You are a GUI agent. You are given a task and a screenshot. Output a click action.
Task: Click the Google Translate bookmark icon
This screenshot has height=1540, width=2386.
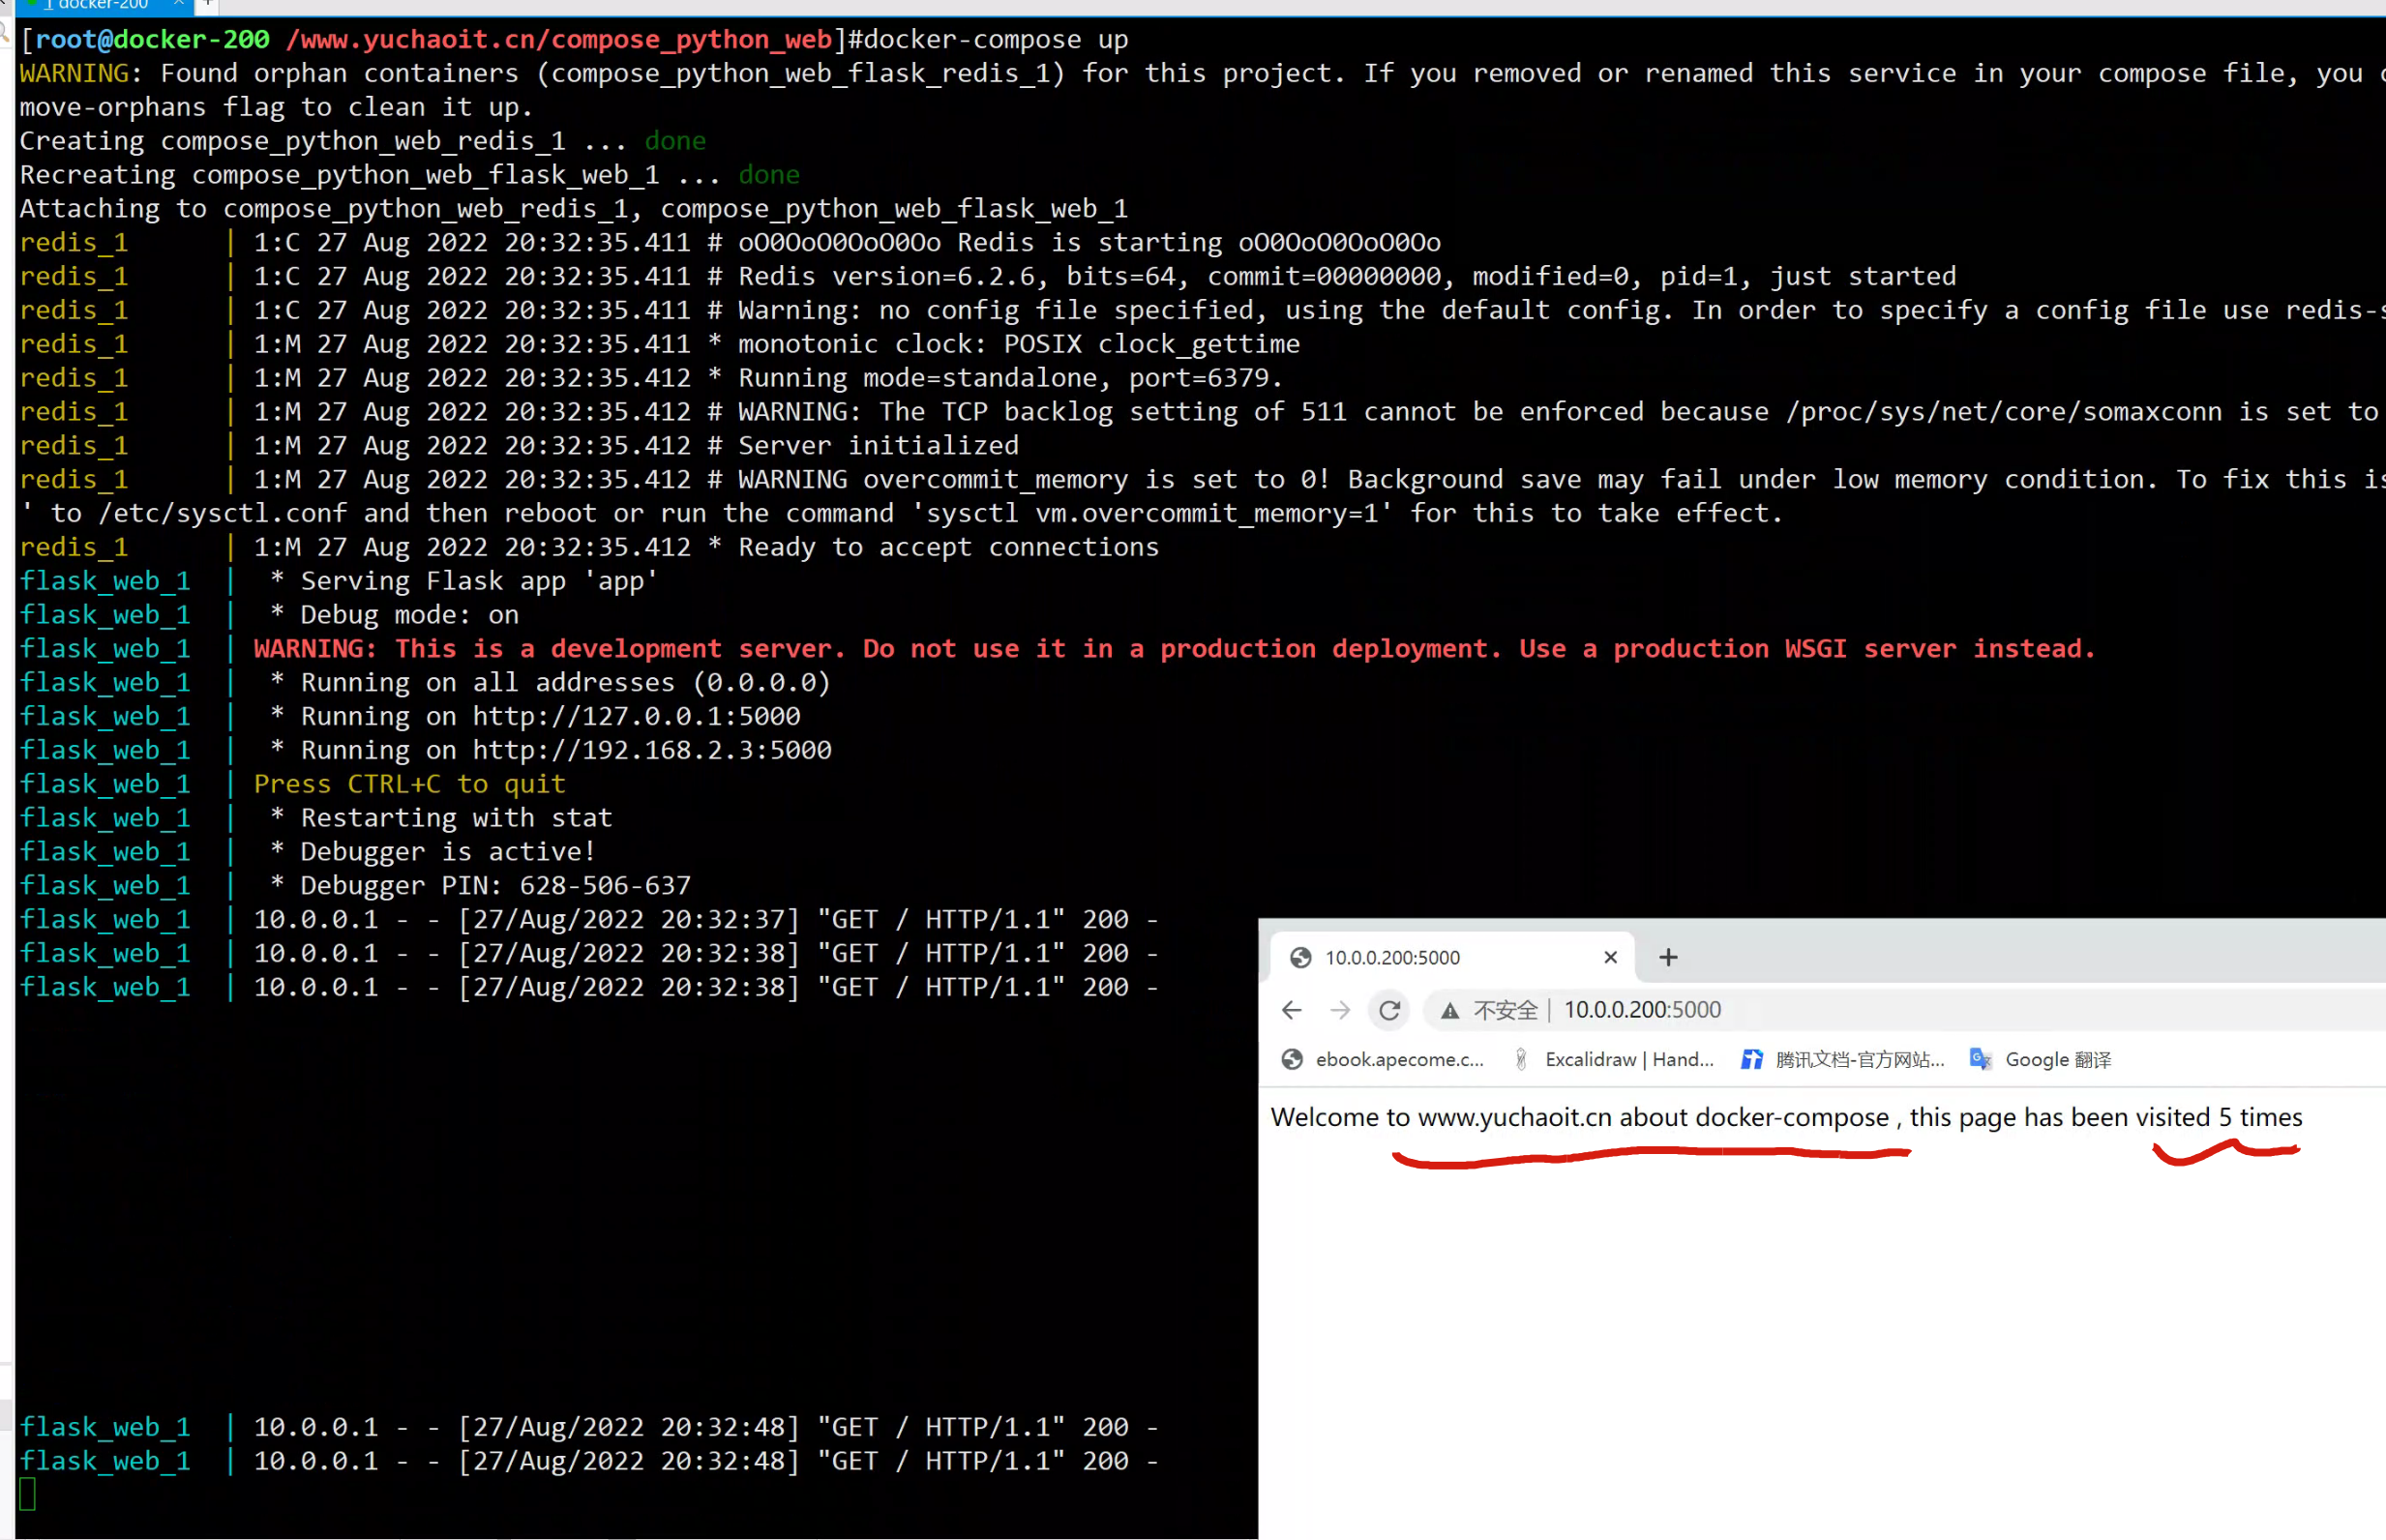(1980, 1059)
